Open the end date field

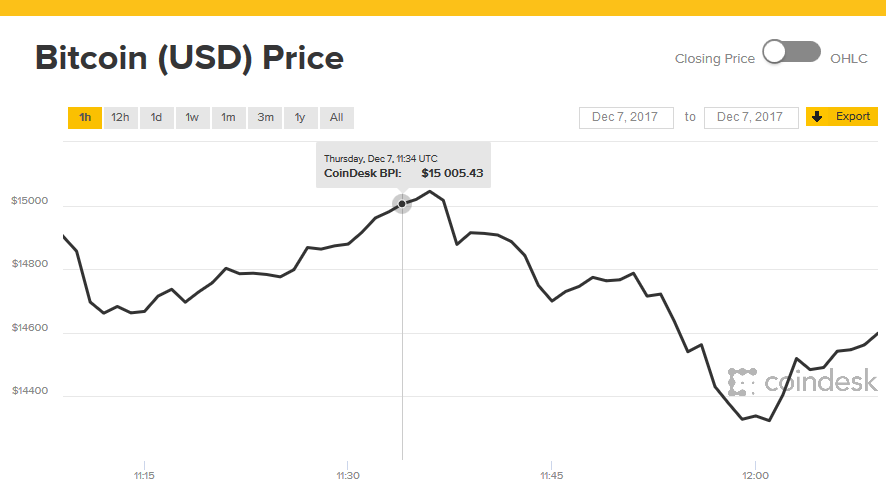point(751,117)
